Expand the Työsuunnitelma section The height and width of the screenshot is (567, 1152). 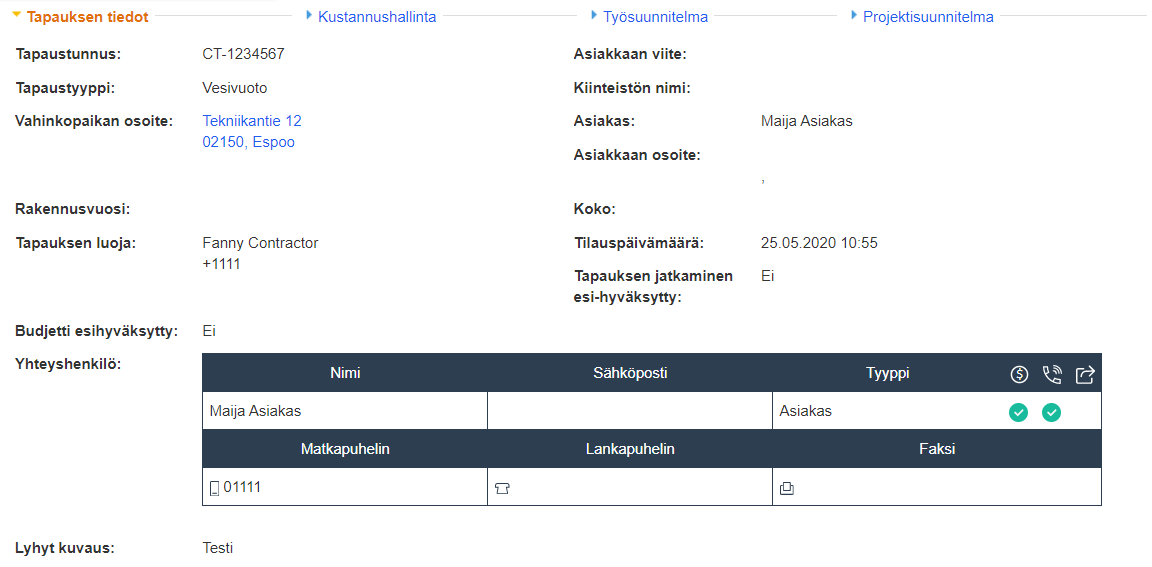655,17
